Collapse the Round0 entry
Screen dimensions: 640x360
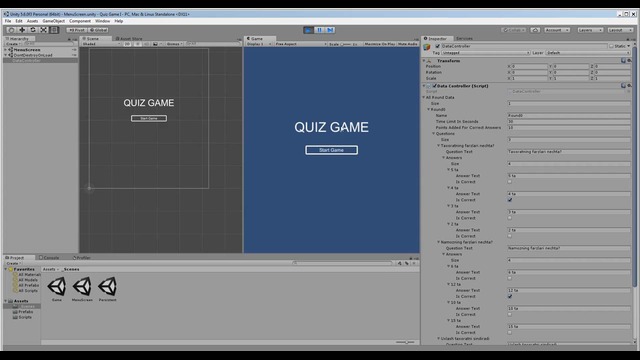point(429,109)
